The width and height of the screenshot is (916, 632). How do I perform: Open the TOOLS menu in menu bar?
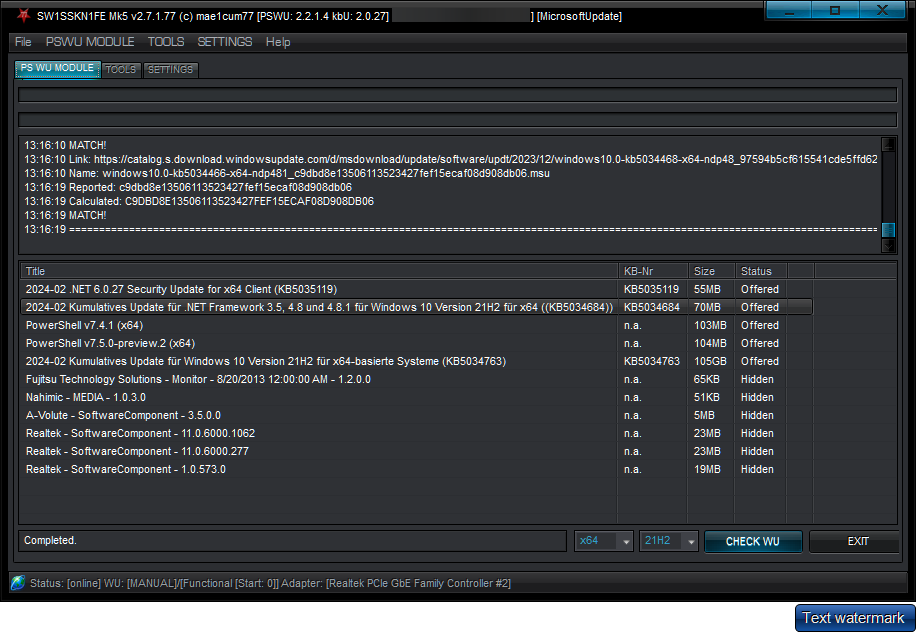click(x=166, y=42)
